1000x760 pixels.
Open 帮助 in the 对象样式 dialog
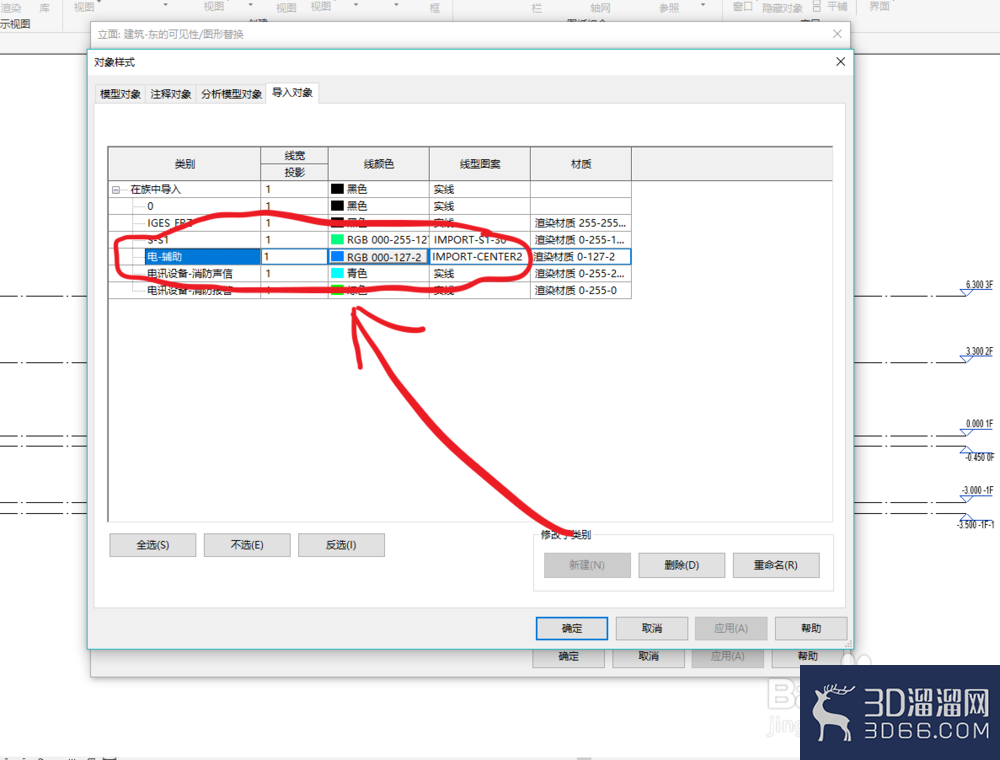point(811,628)
